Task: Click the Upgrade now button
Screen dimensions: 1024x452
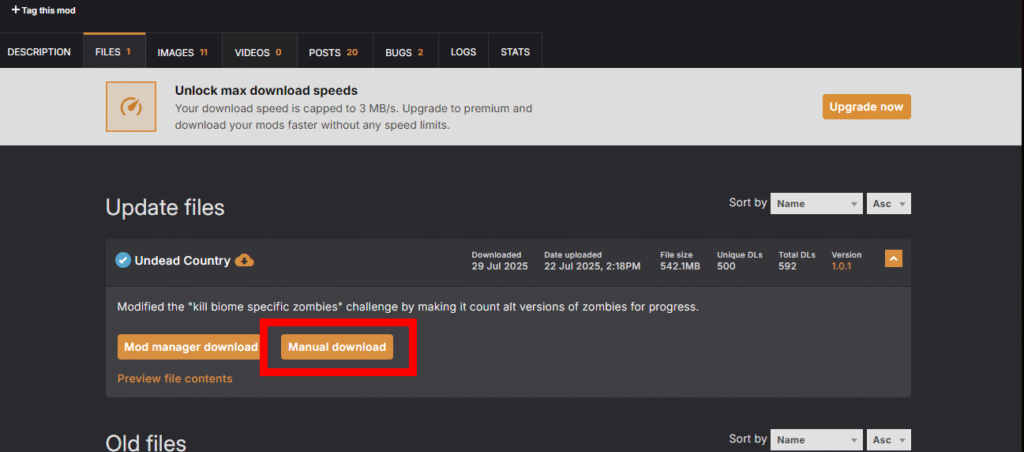Action: click(x=867, y=106)
